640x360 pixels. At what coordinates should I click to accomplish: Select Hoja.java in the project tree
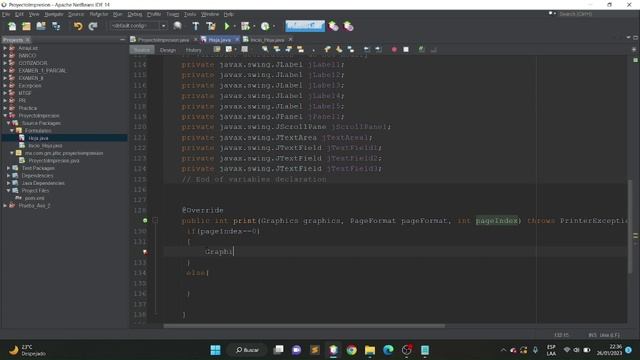click(x=38, y=138)
